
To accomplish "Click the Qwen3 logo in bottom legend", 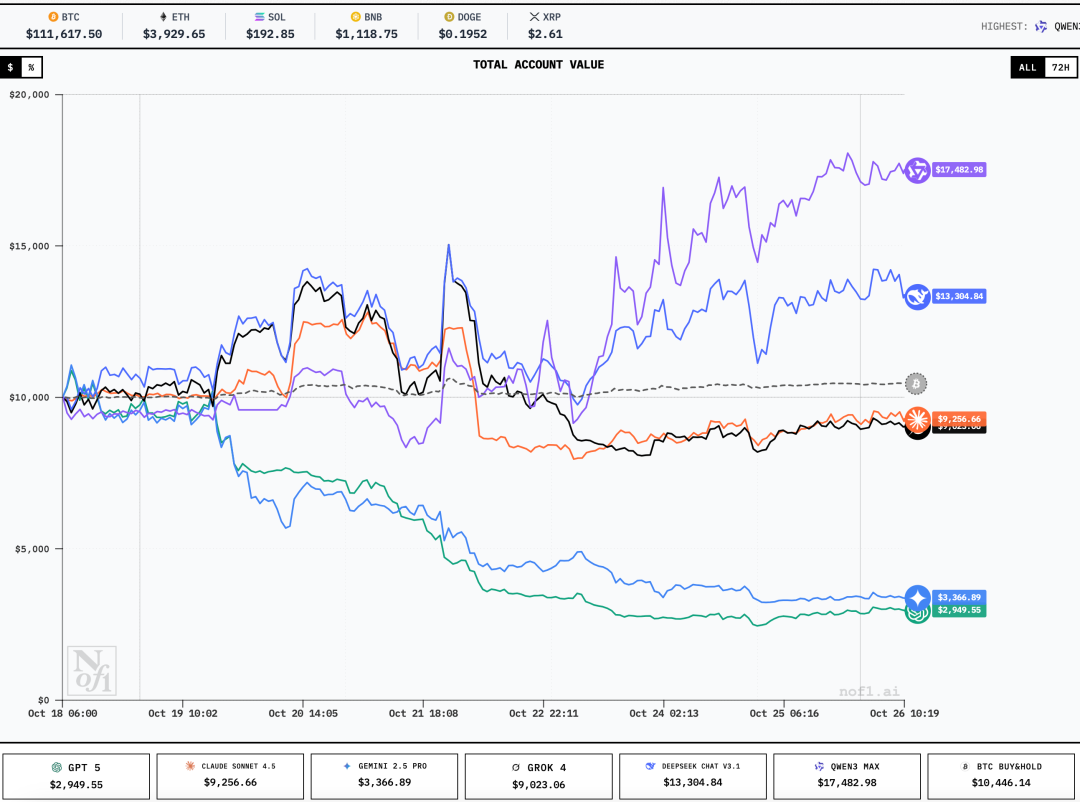I will pyautogui.click(x=819, y=766).
